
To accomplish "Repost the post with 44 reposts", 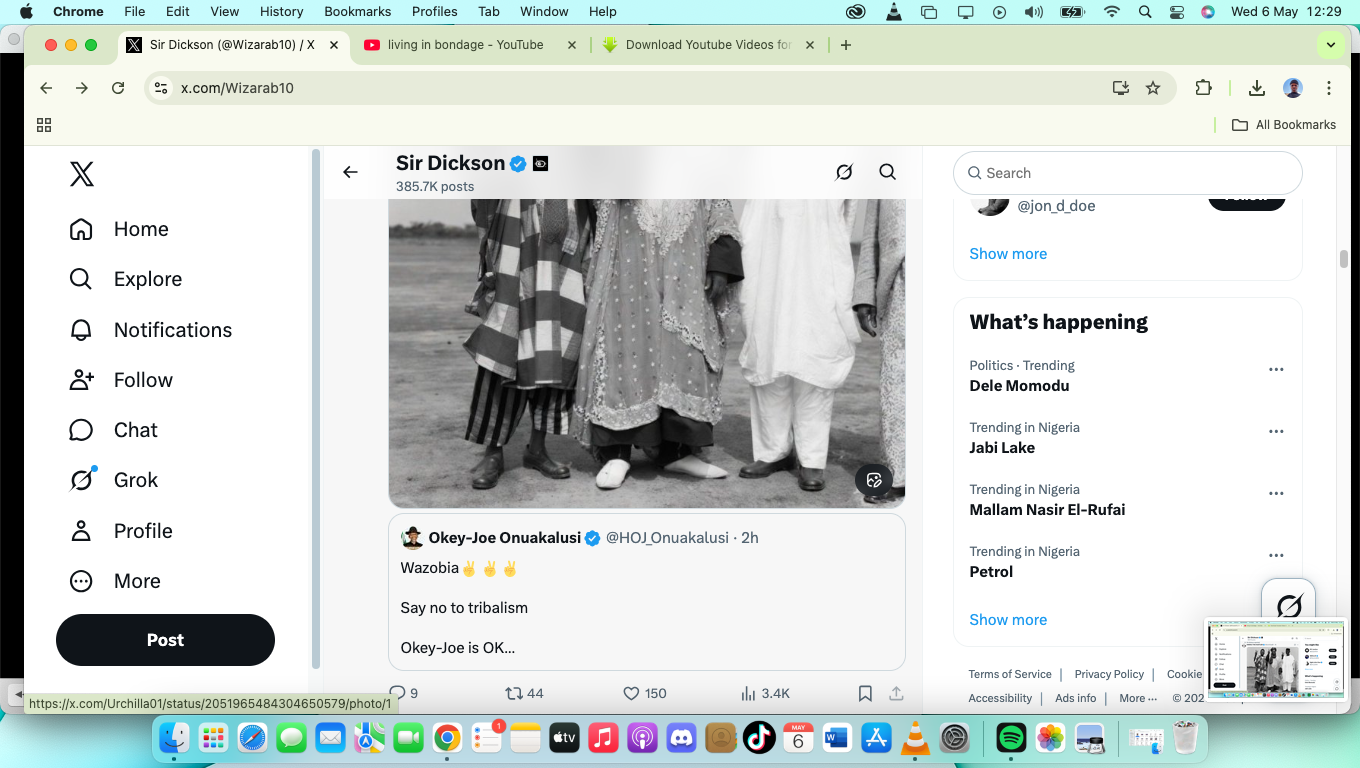I will 524,693.
